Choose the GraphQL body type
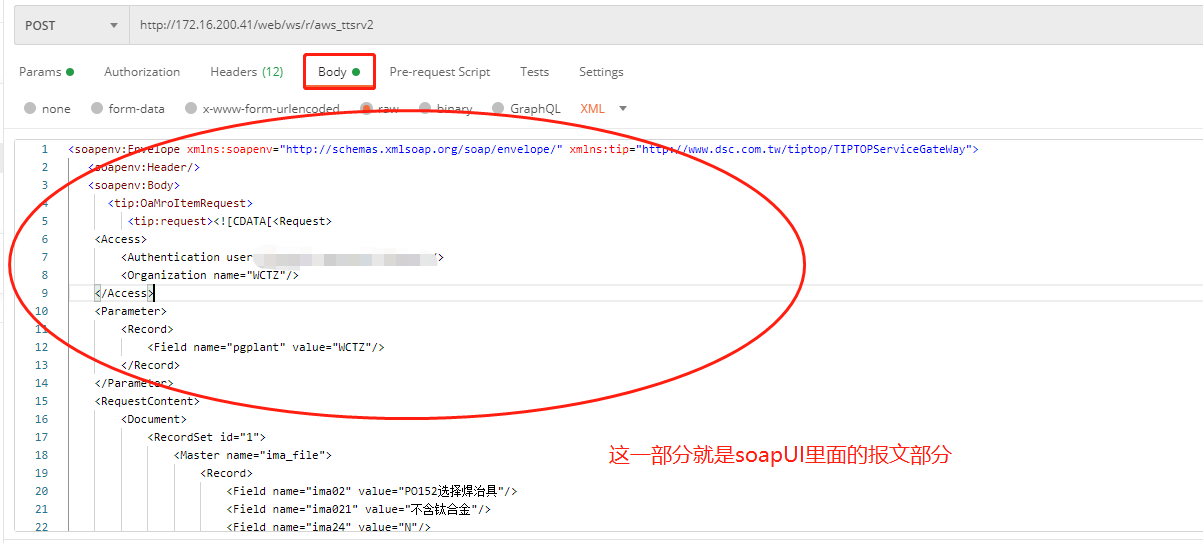 526,109
